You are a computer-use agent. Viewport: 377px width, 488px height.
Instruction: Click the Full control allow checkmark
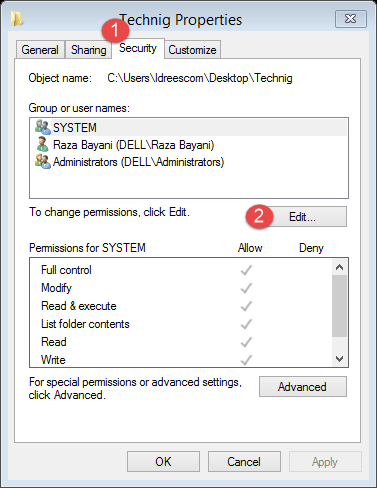246,270
